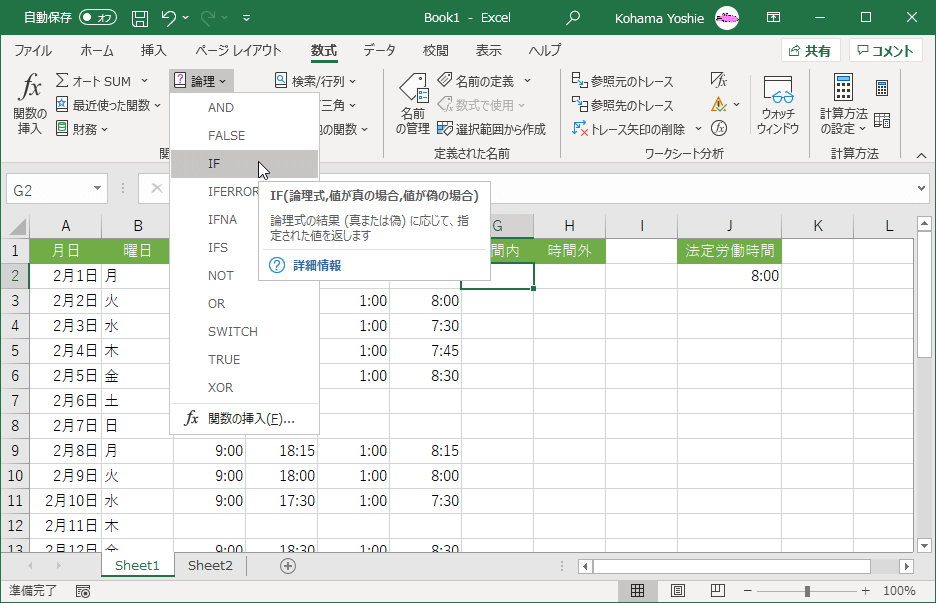Image resolution: width=936 pixels, height=603 pixels.
Task: Choose SWITCH in the function list
Action: tap(244, 331)
